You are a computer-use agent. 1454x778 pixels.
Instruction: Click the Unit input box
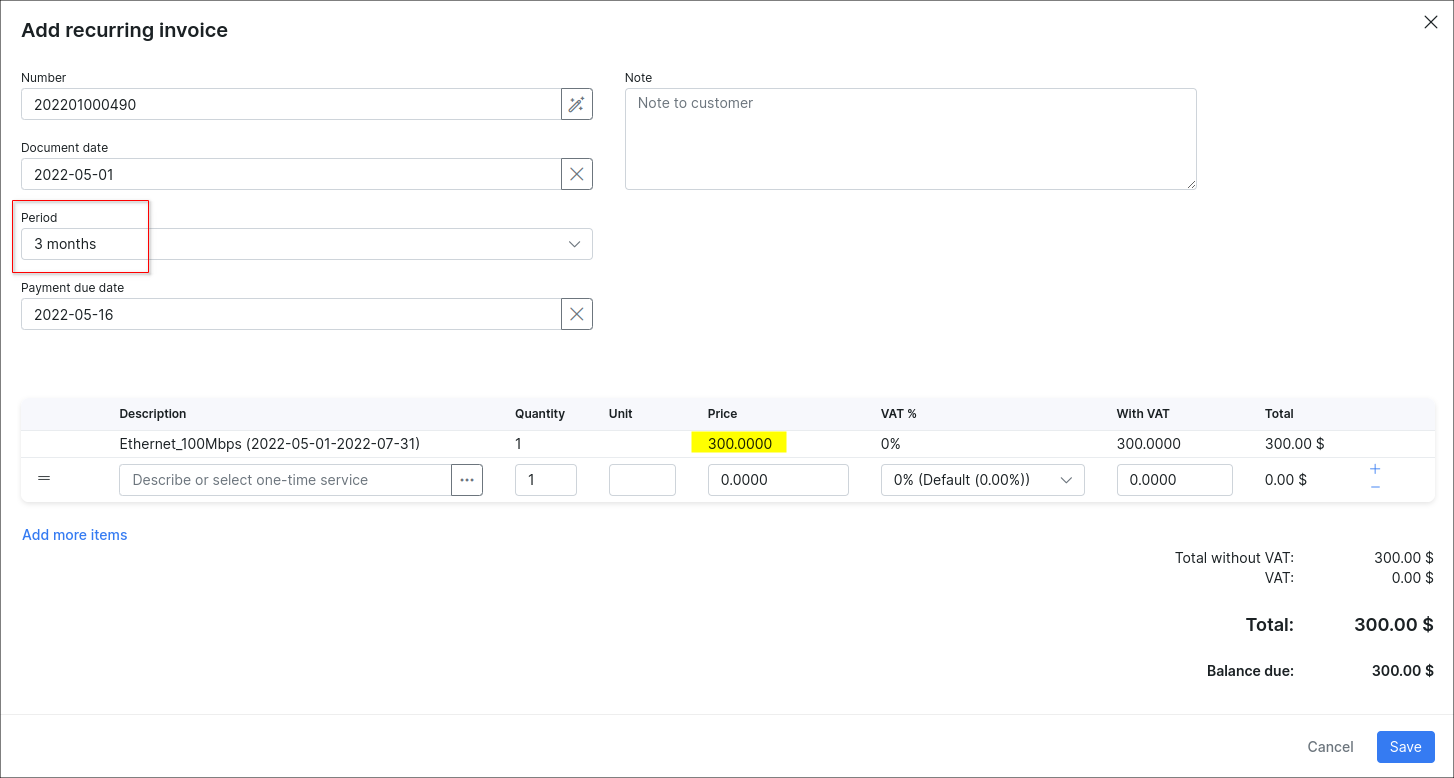(642, 480)
